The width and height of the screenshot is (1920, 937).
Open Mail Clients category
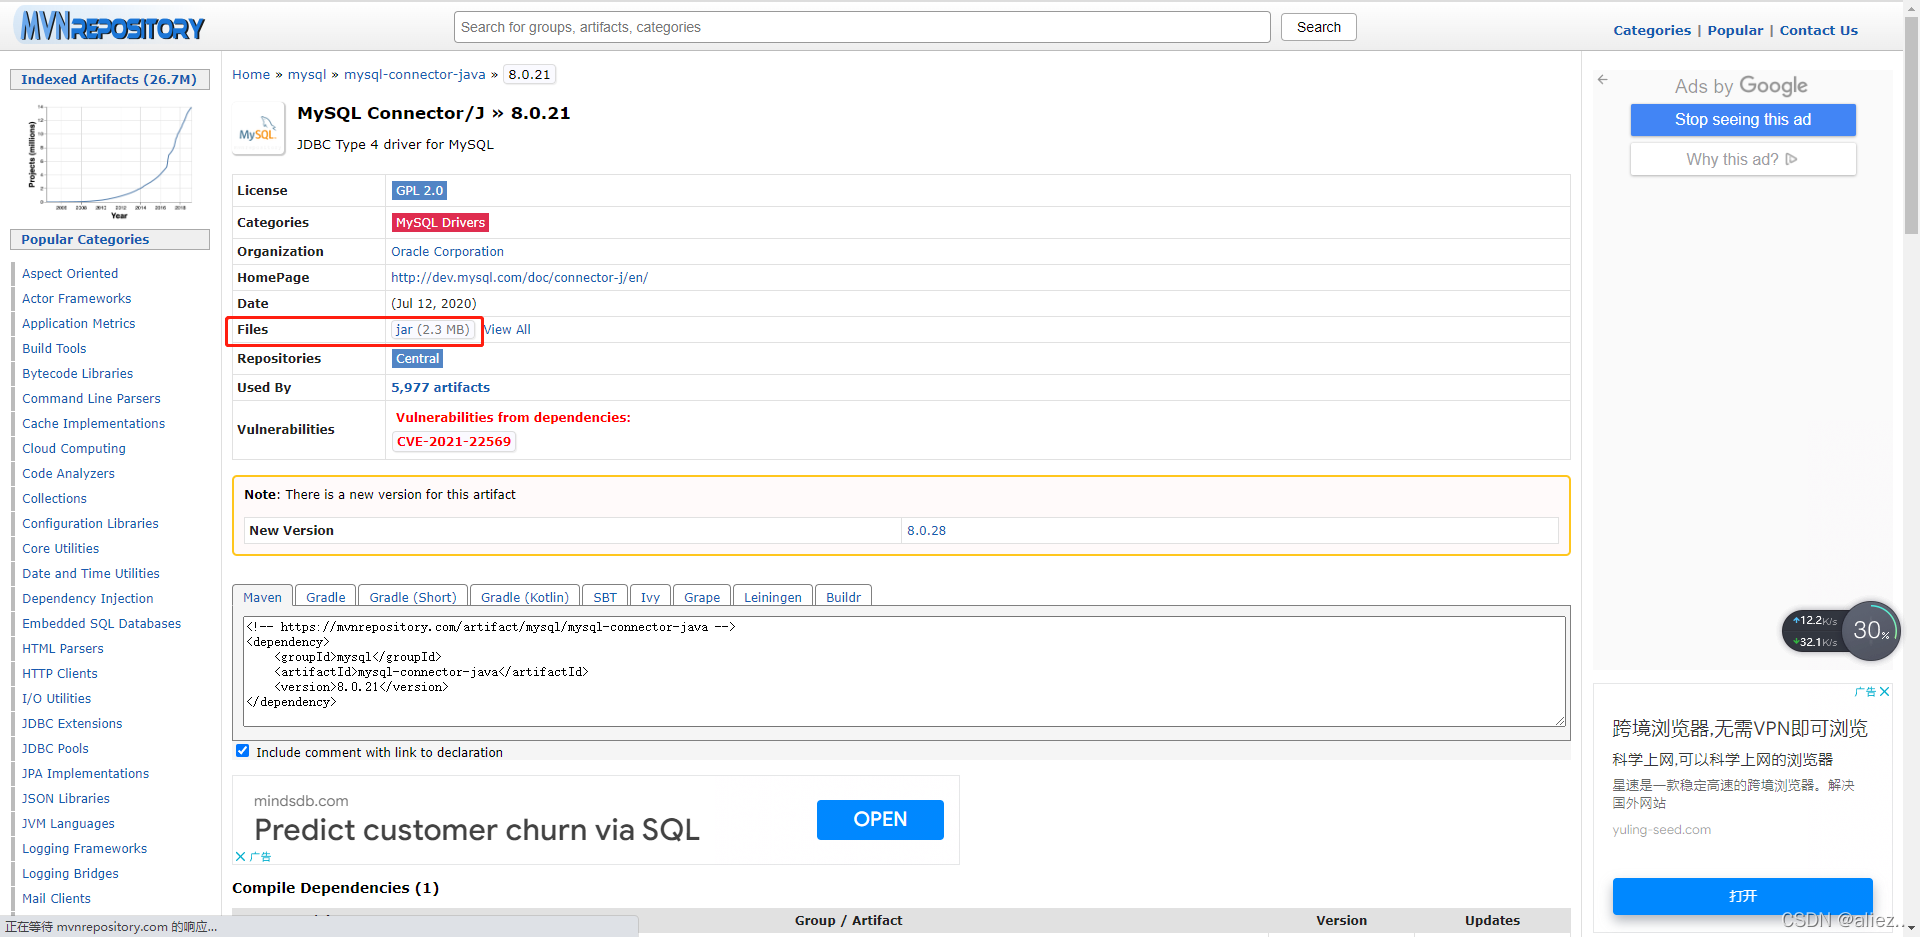tap(56, 898)
